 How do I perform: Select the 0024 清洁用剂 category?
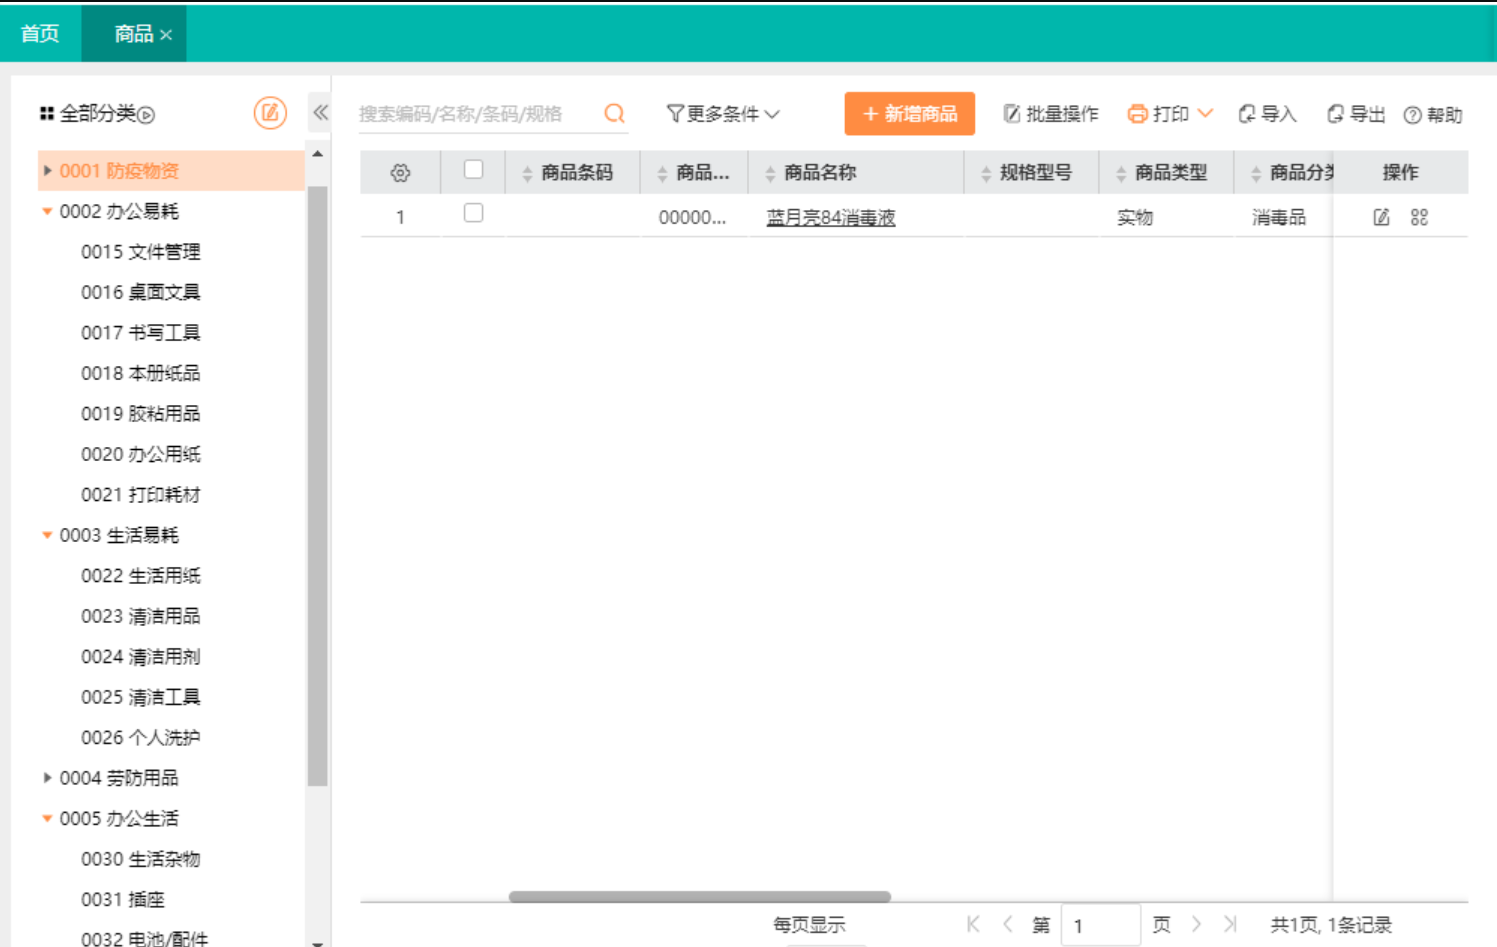(x=140, y=657)
